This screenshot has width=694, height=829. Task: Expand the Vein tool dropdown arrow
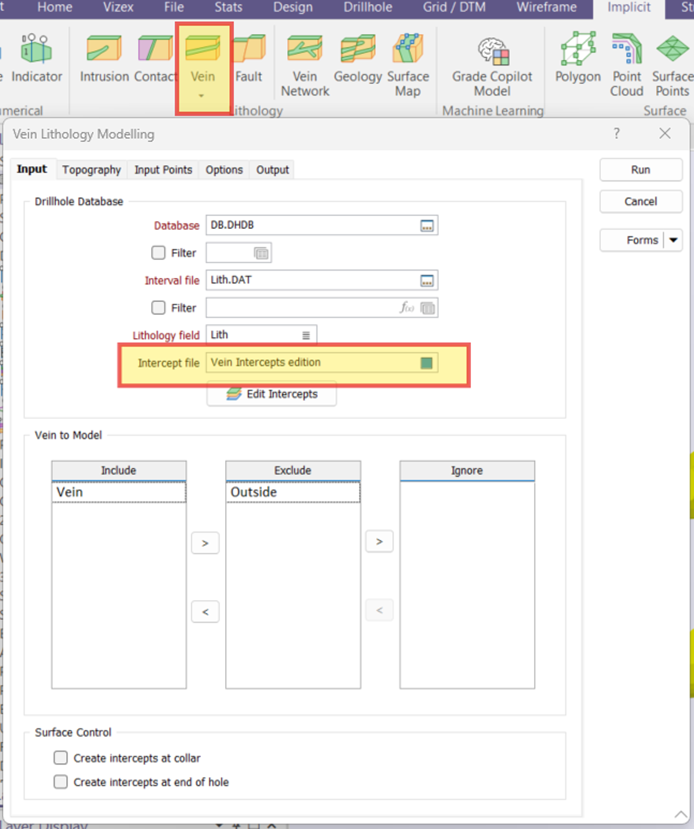pyautogui.click(x=203, y=96)
